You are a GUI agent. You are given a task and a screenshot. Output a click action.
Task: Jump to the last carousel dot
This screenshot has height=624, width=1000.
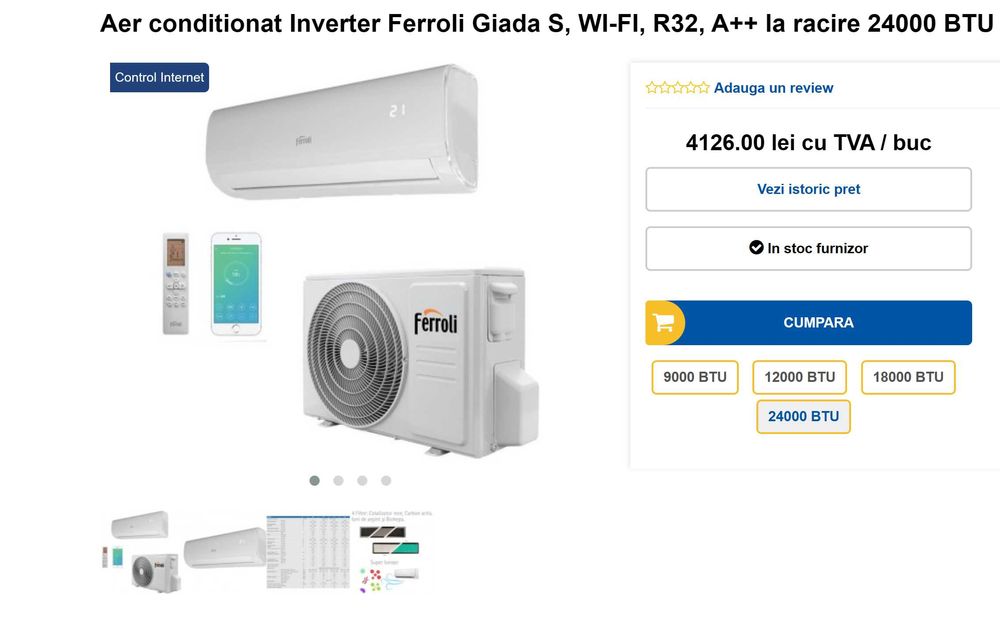386,481
